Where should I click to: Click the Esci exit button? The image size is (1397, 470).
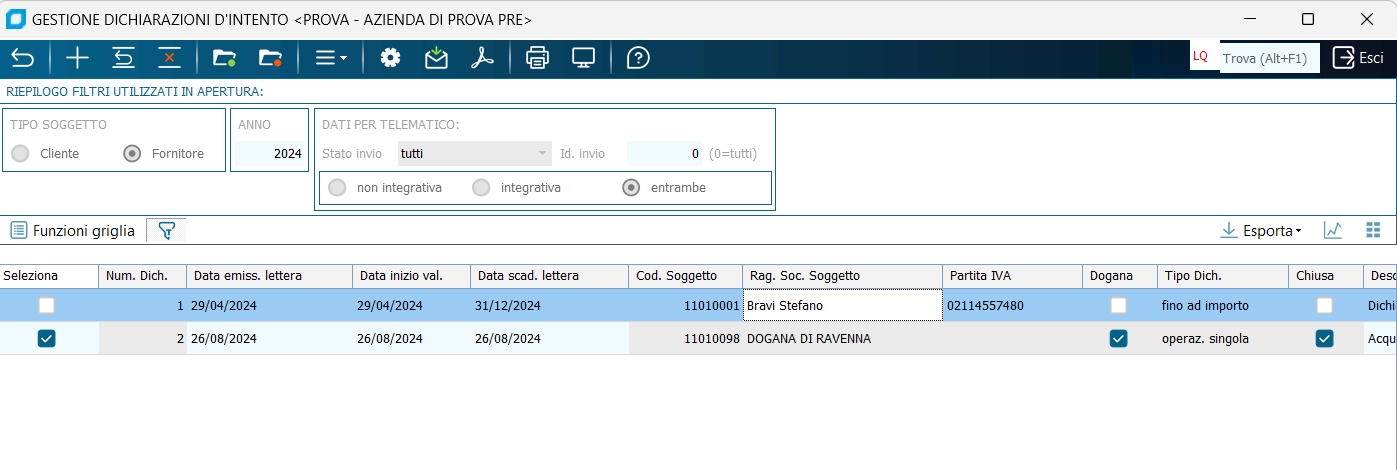(x=1358, y=58)
